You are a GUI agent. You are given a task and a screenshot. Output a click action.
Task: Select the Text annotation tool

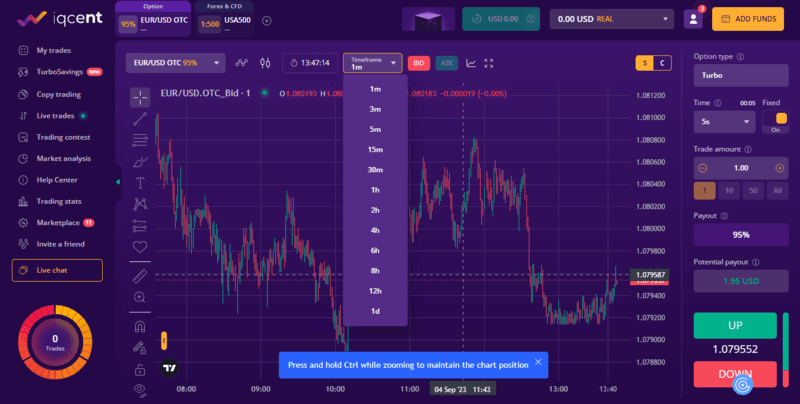140,183
